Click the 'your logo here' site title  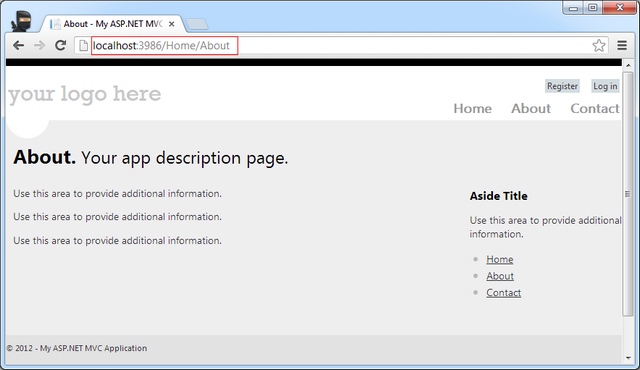tap(84, 94)
